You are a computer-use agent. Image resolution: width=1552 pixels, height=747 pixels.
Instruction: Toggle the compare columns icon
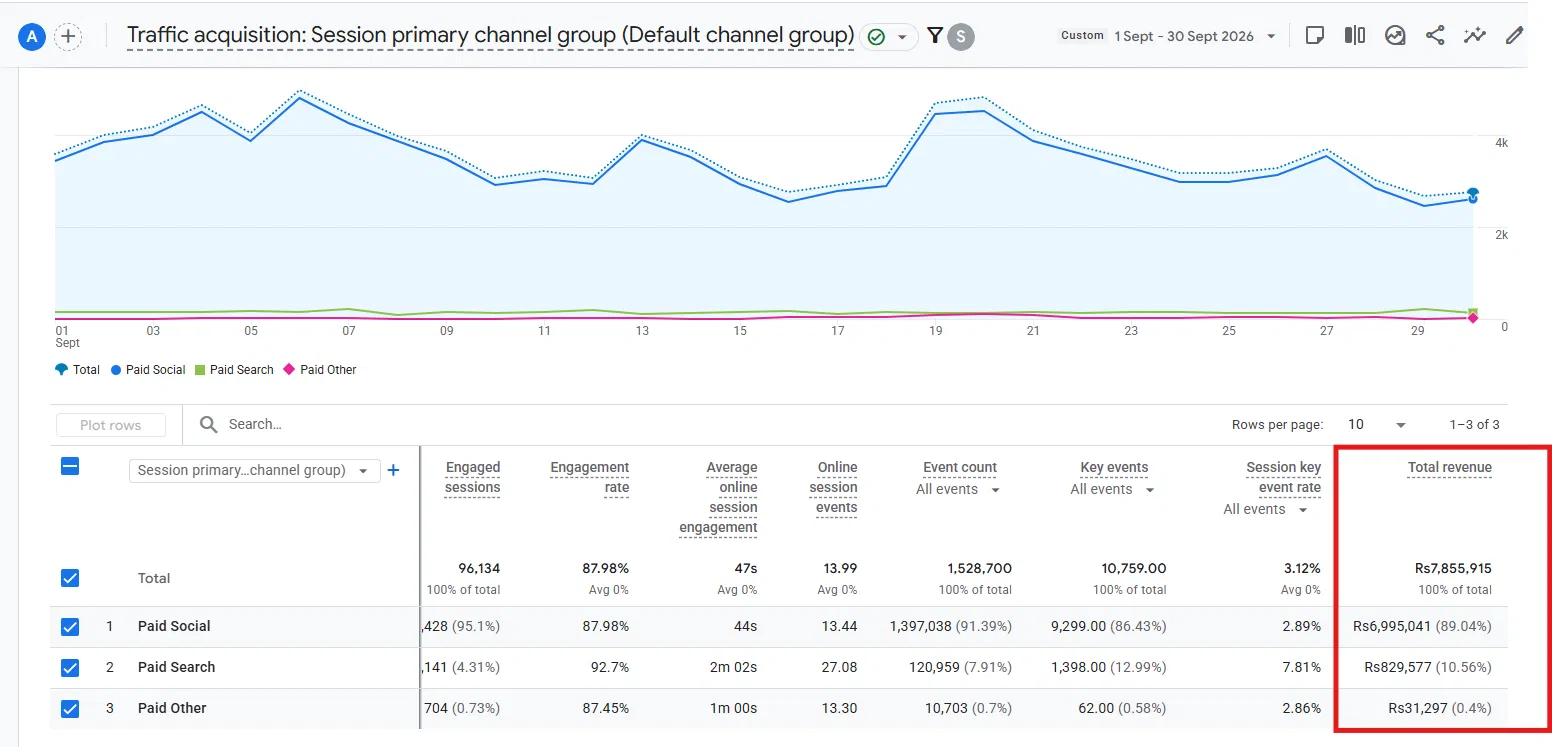pyautogui.click(x=1355, y=36)
